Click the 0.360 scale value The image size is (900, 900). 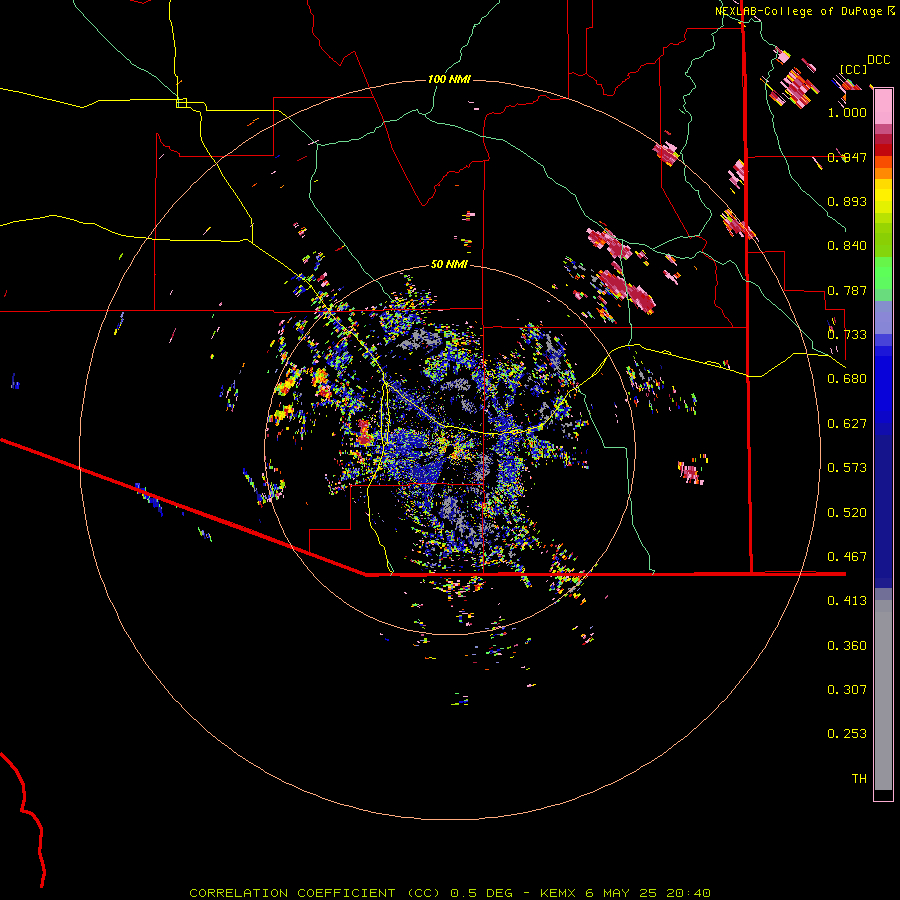click(x=847, y=646)
